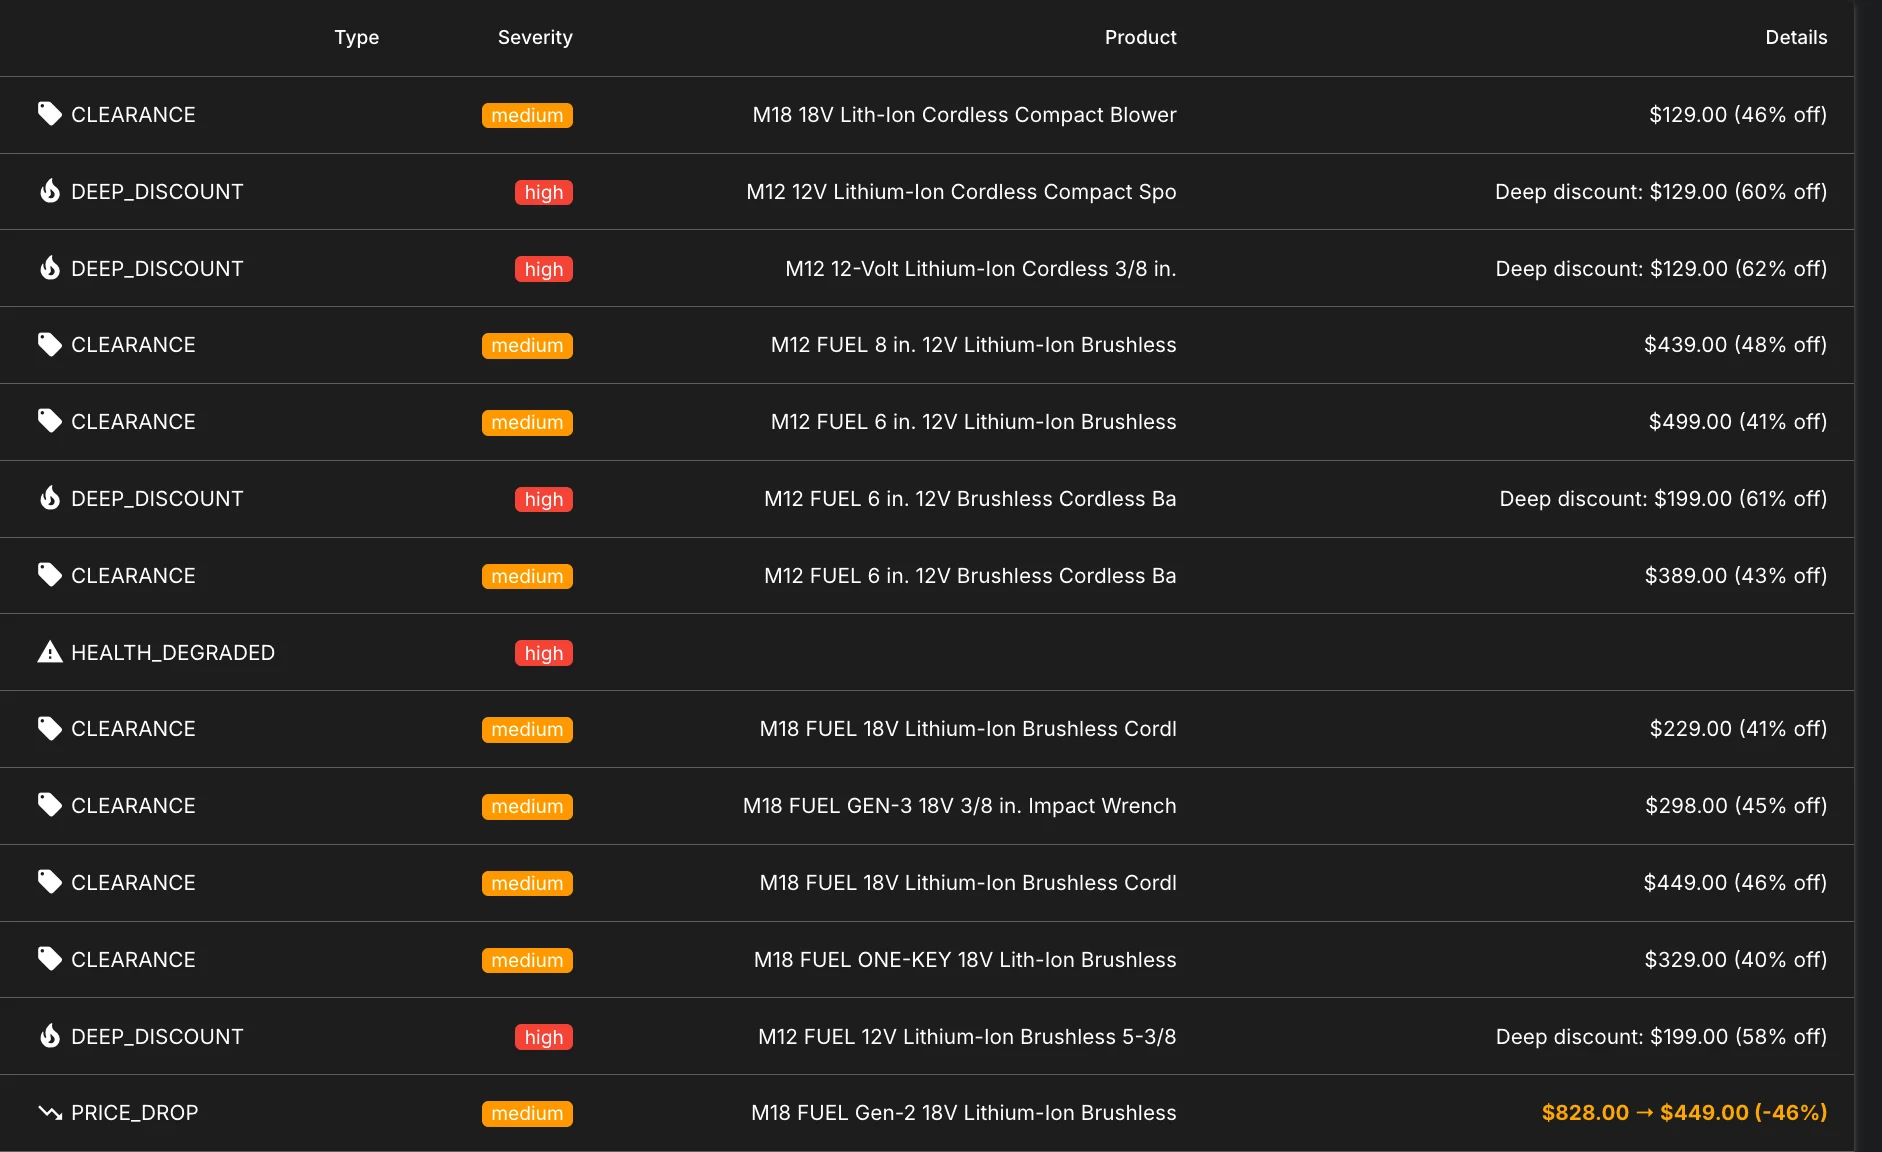Click the medium badge in the $449.00 (46% off) row
Screen dimensions: 1882x1152
coord(527,883)
